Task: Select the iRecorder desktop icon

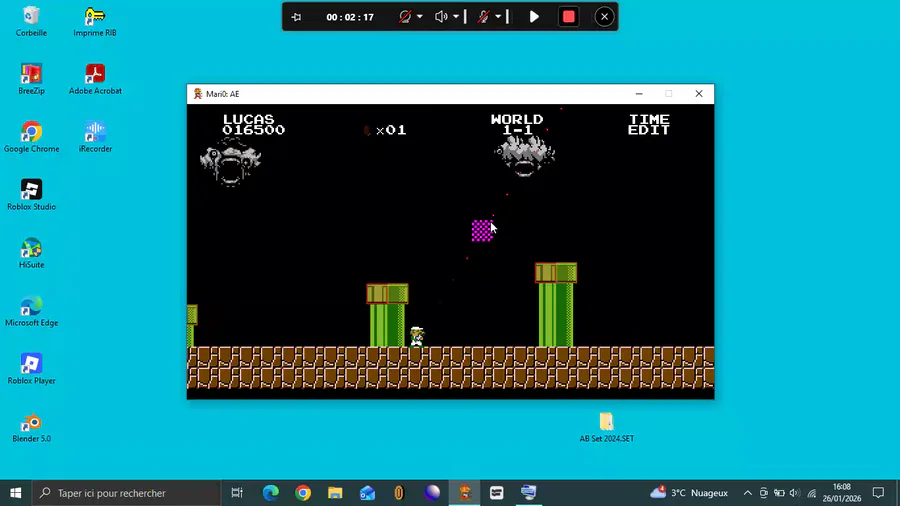Action: (95, 138)
